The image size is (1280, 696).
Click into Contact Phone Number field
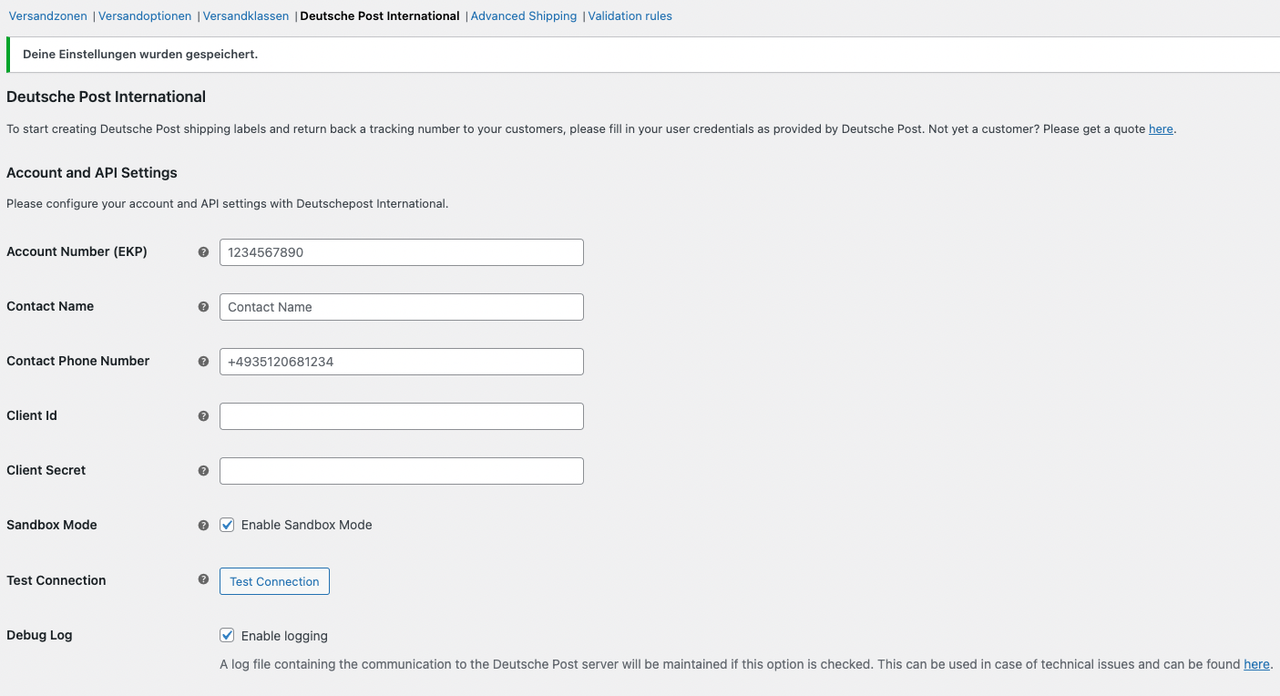pyautogui.click(x=402, y=362)
